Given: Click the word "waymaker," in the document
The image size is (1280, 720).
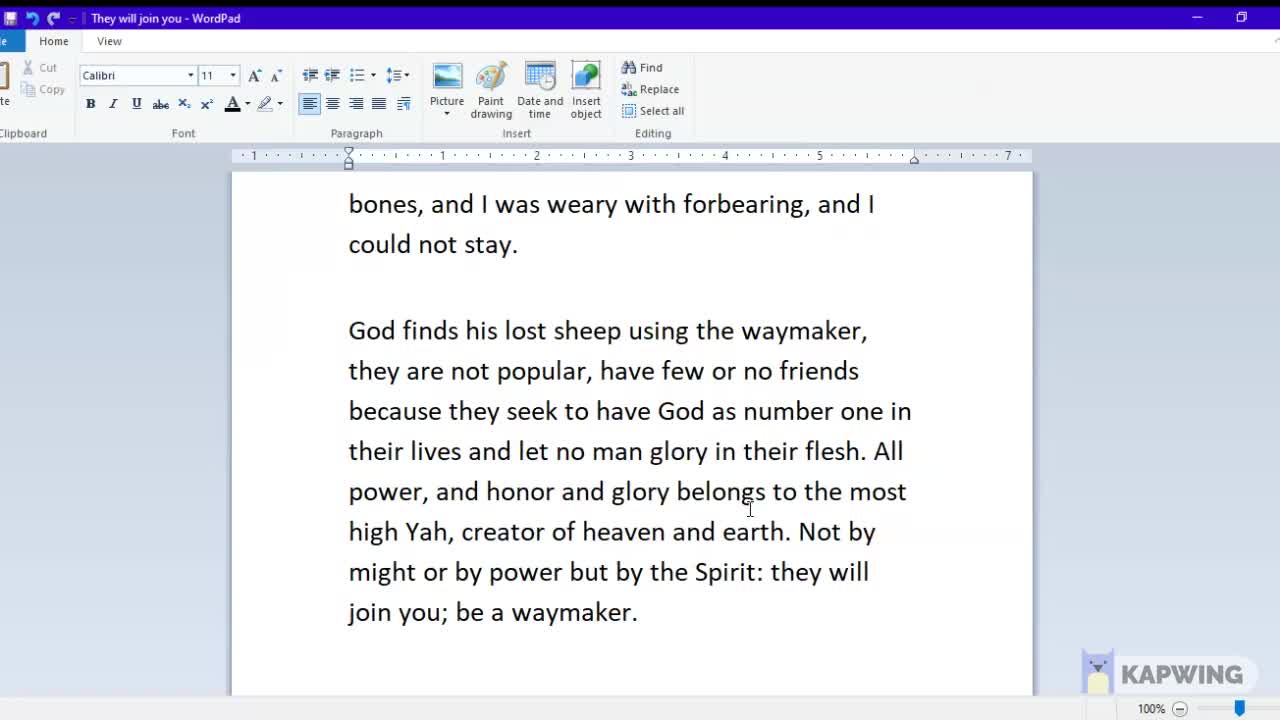Looking at the screenshot, I should [x=804, y=331].
